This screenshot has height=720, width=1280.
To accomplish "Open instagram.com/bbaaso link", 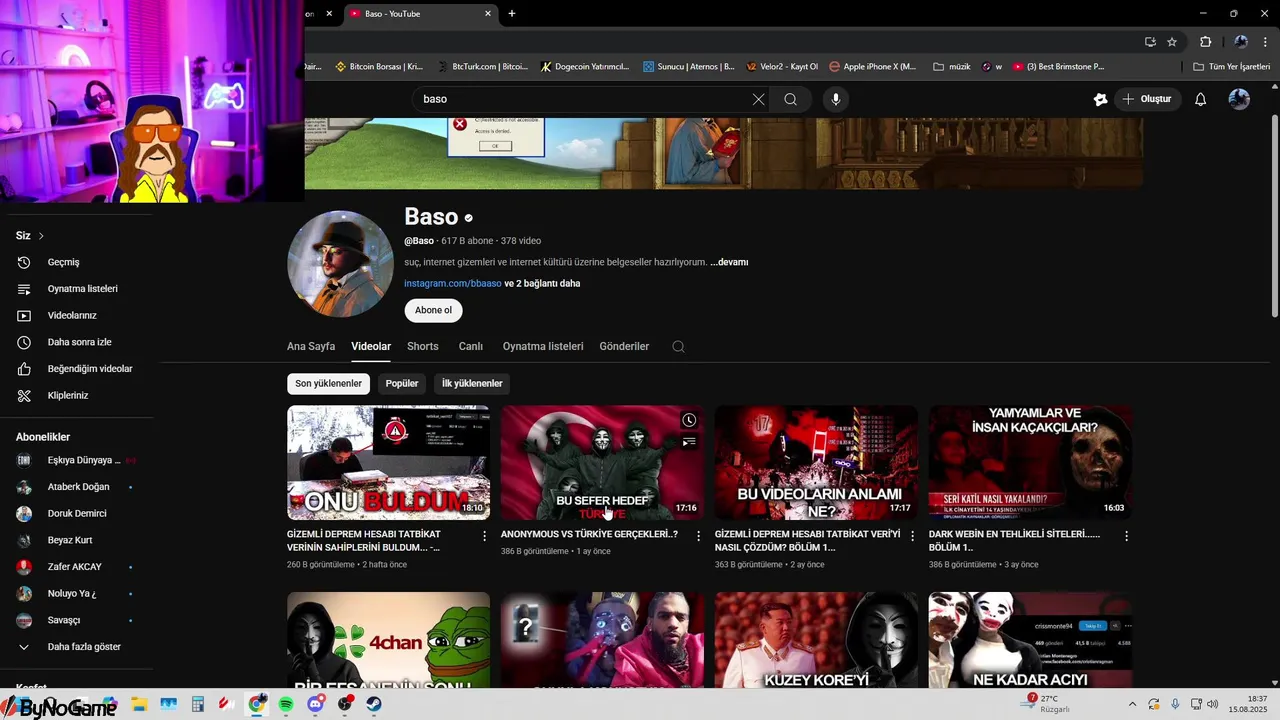I will [453, 283].
